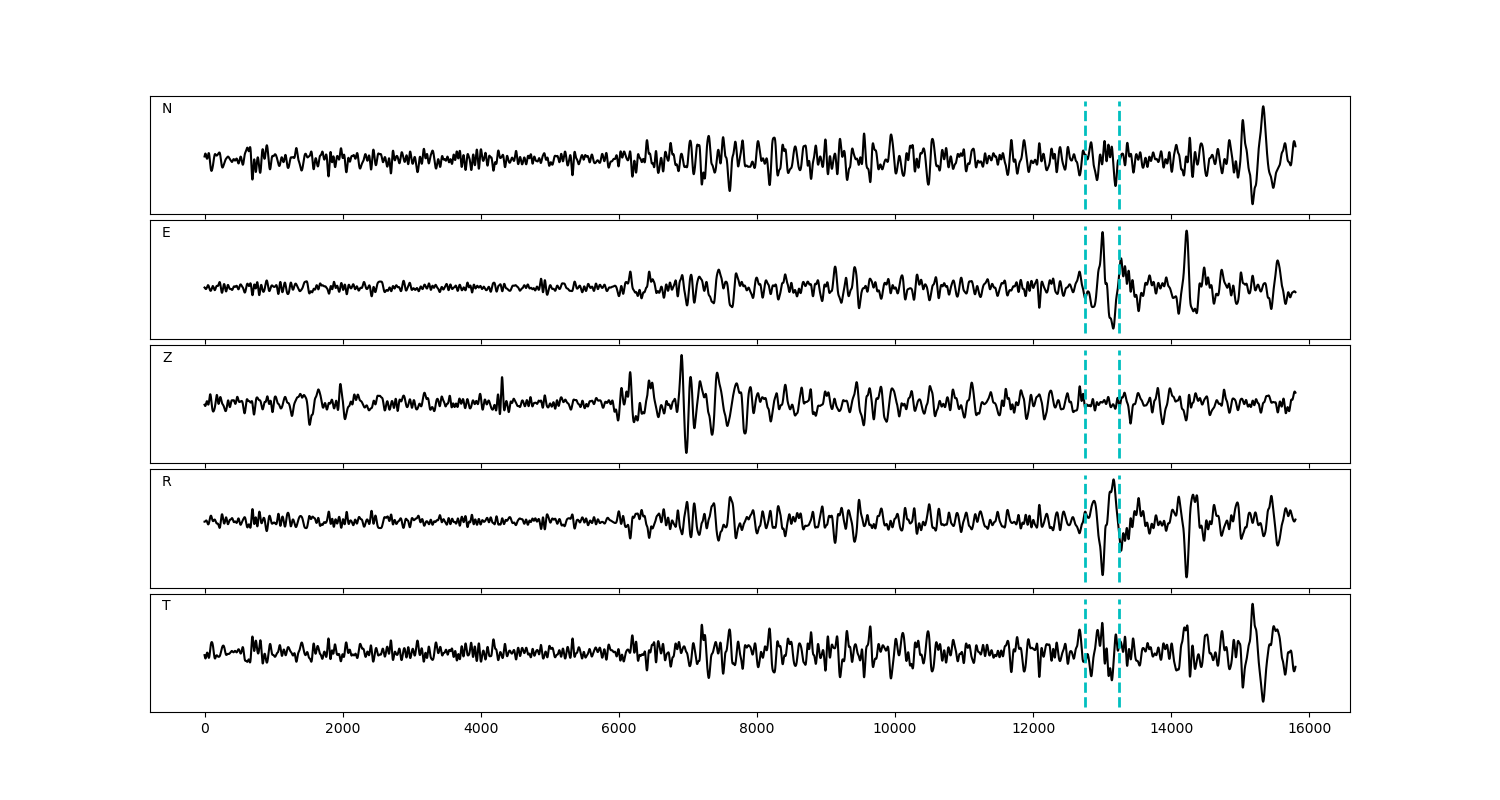Click the highest peak in N trace
This screenshot has width=1500, height=800.
1263,107
